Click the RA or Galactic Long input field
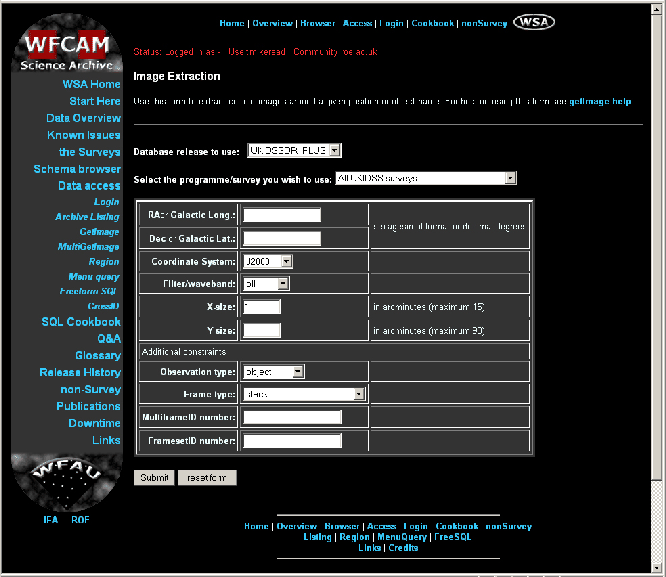Screen dimensions: 666x577 pos(282,215)
